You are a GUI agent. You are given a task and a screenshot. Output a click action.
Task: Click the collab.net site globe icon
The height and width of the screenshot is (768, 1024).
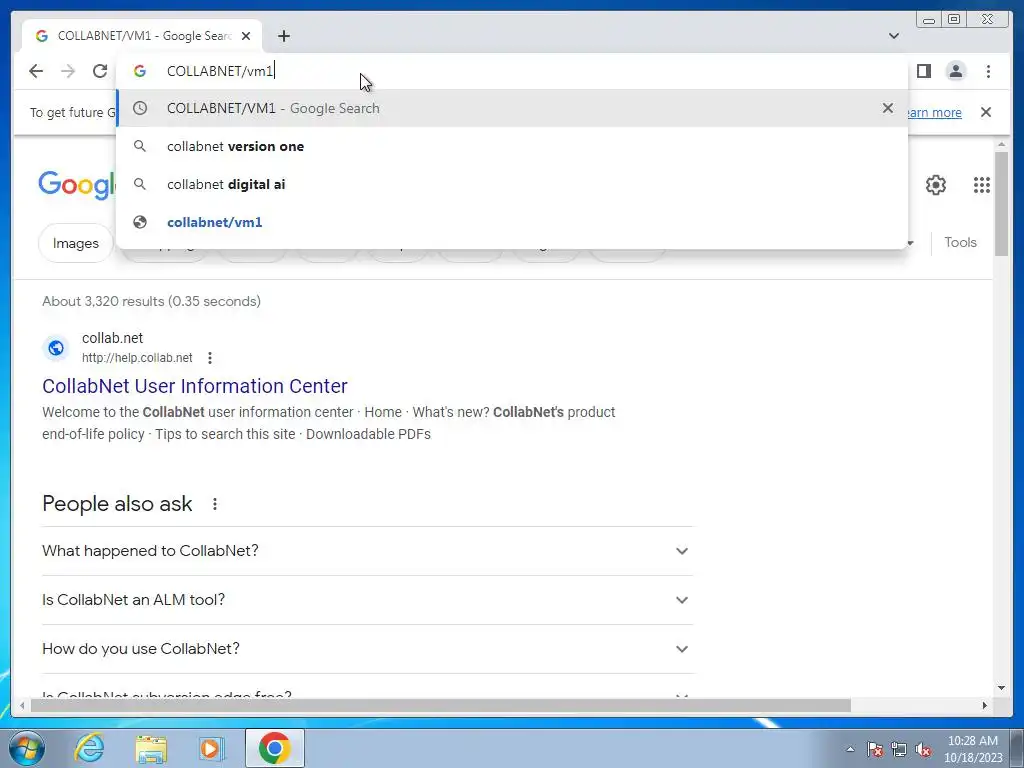pyautogui.click(x=56, y=348)
